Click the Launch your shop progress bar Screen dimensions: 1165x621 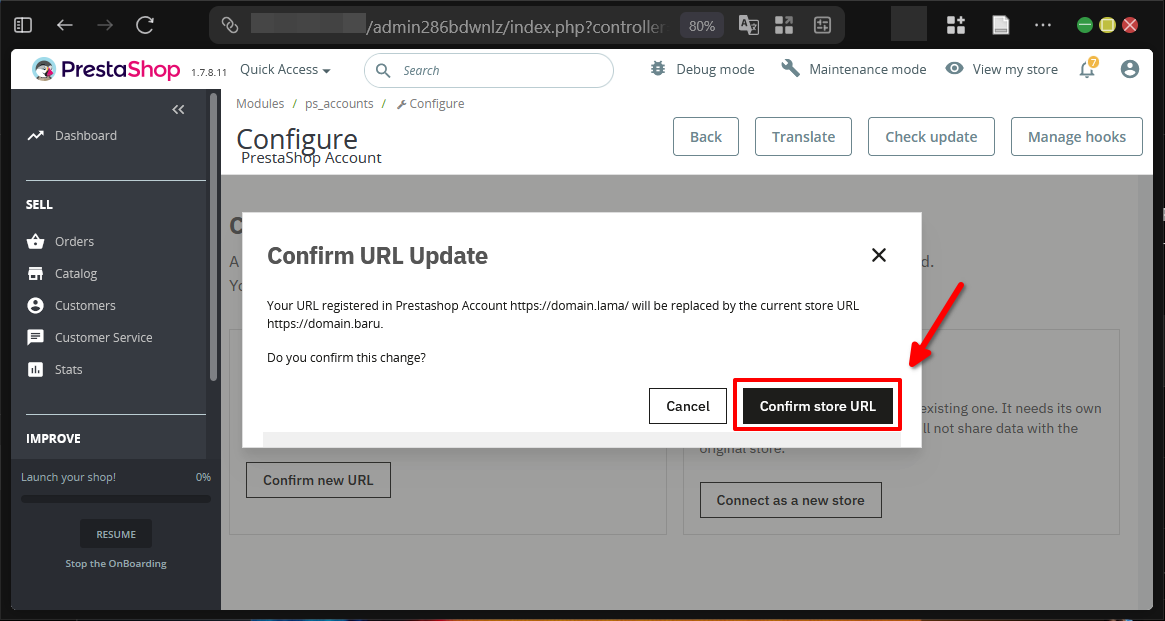pyautogui.click(x=116, y=498)
